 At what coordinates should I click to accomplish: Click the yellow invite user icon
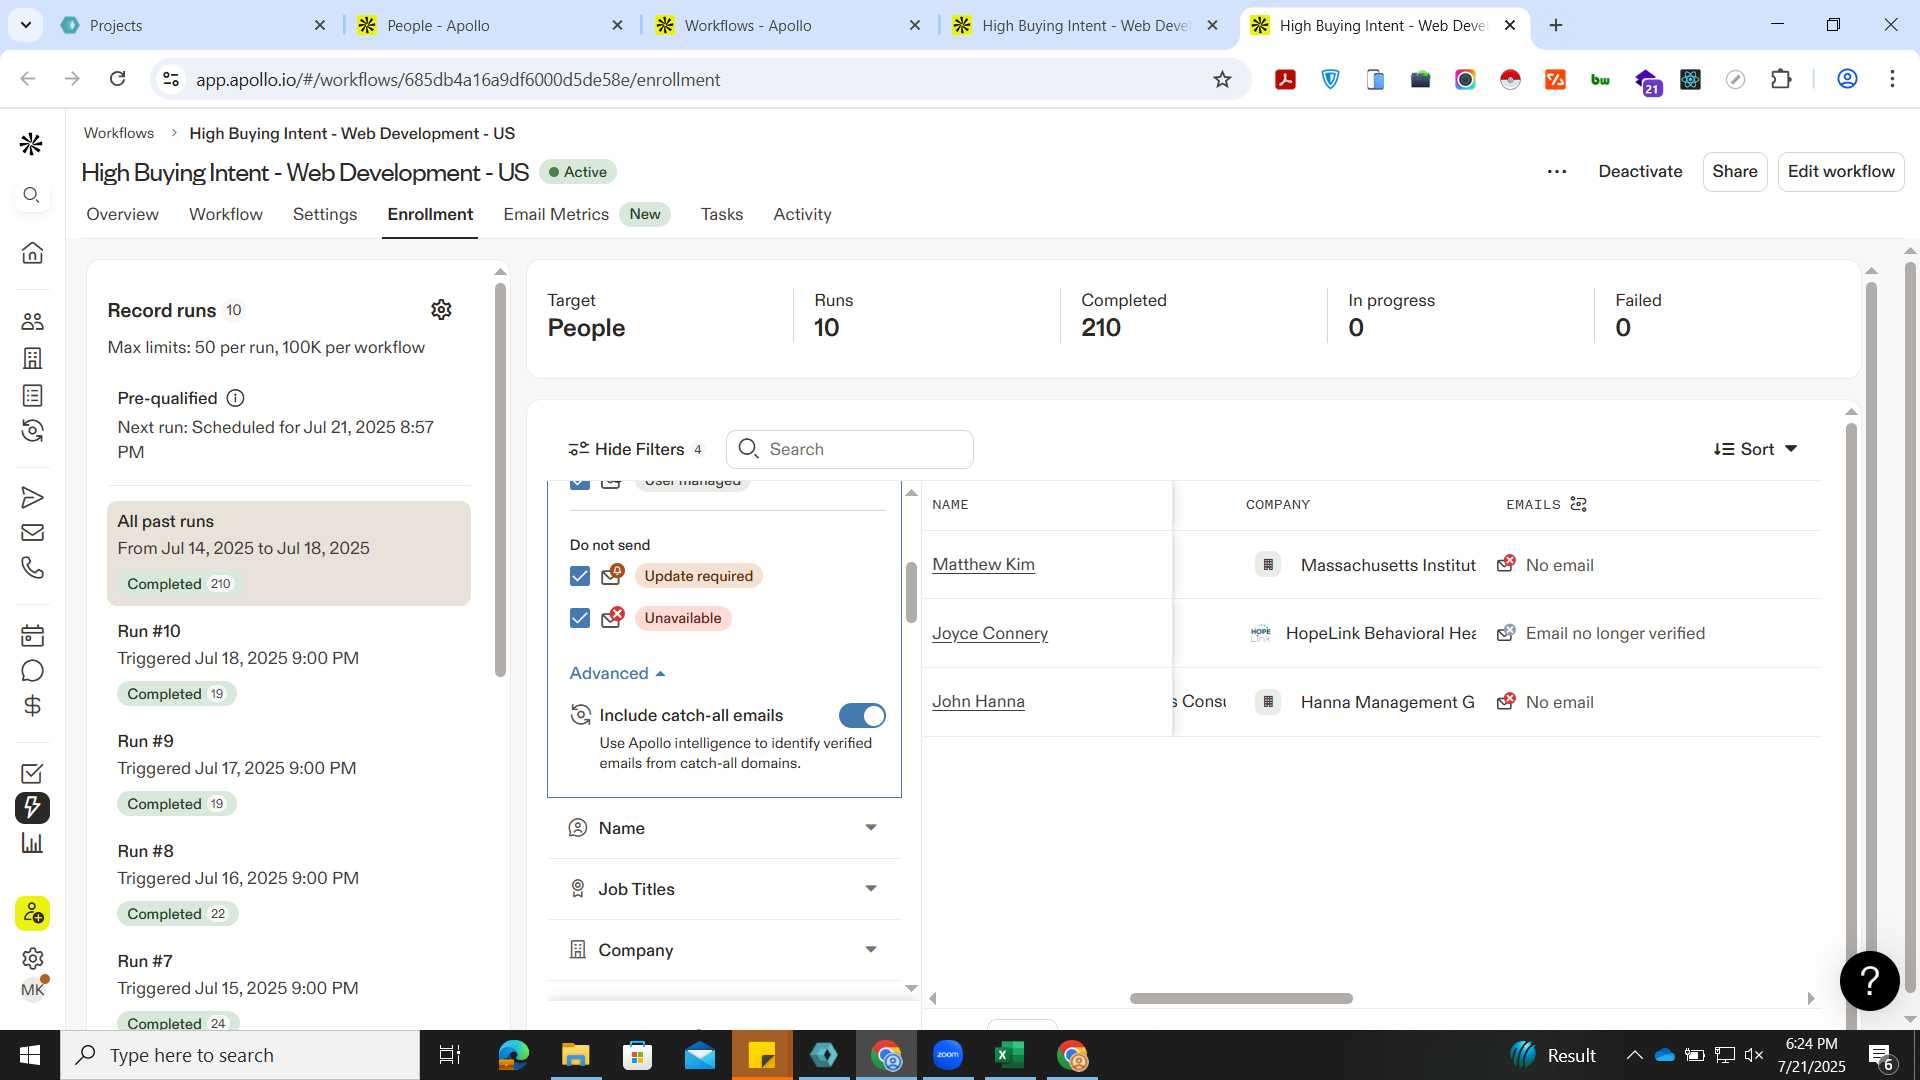32,913
